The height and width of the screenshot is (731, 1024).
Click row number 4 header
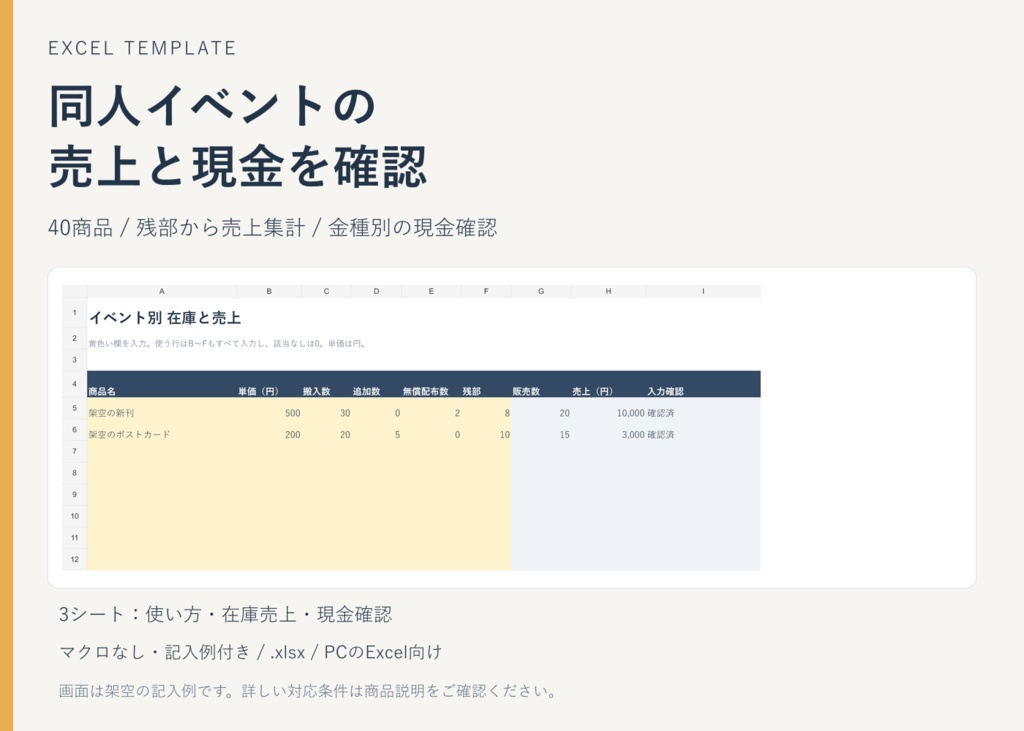74,384
